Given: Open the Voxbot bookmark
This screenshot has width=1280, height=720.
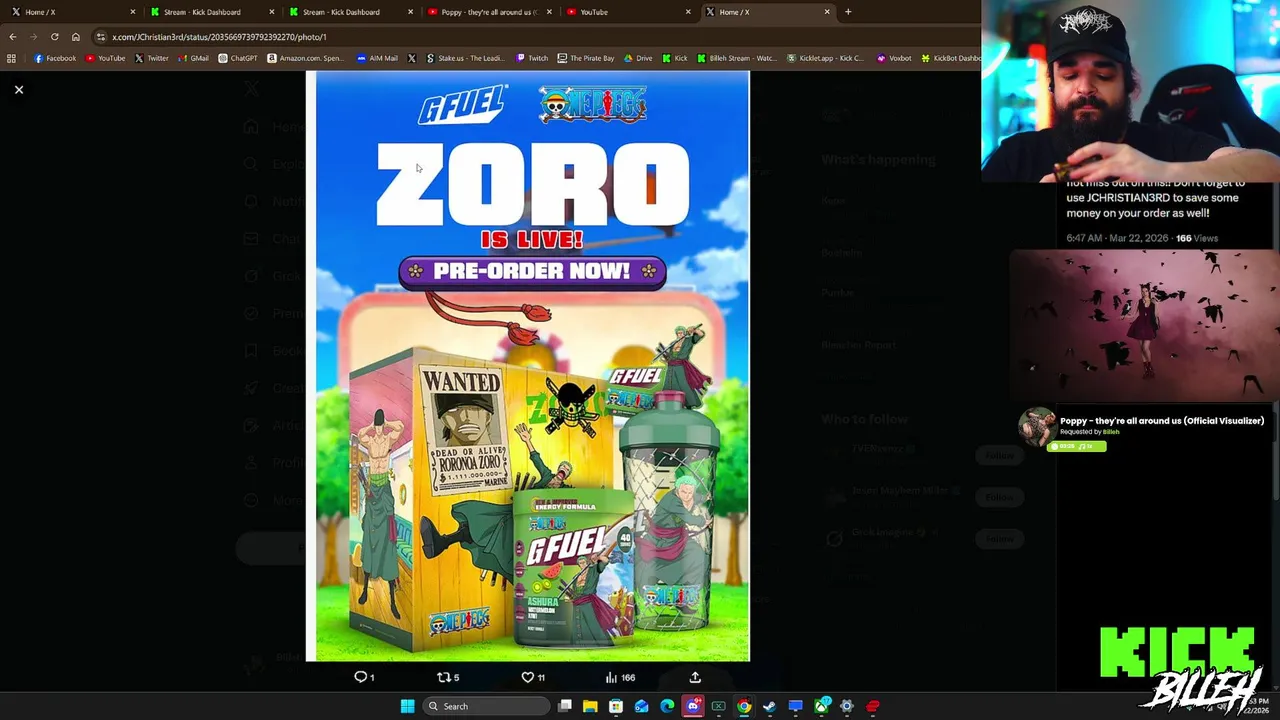Looking at the screenshot, I should tap(894, 58).
